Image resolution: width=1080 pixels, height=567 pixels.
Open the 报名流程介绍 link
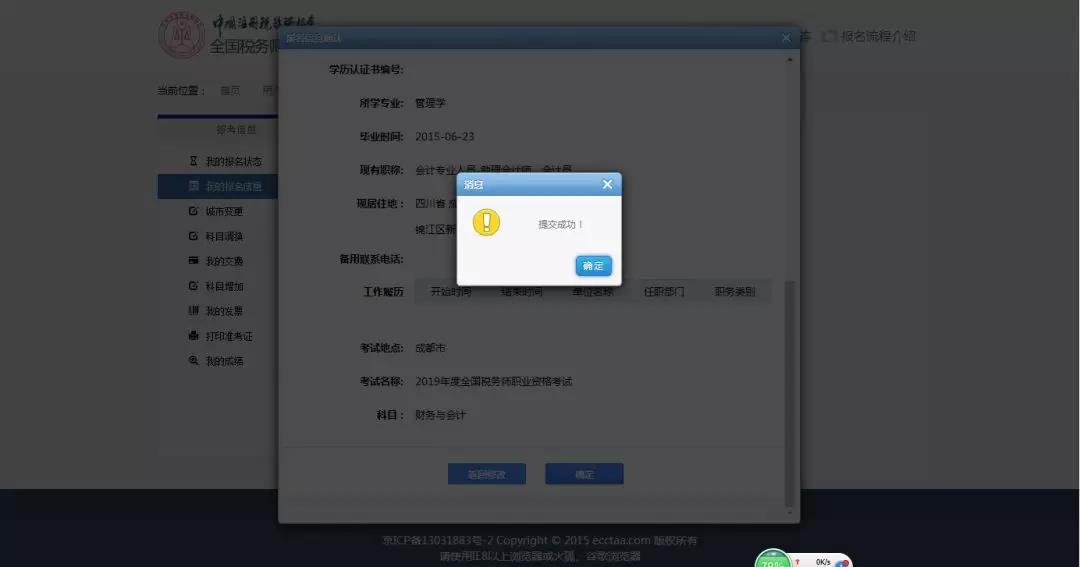tap(878, 37)
